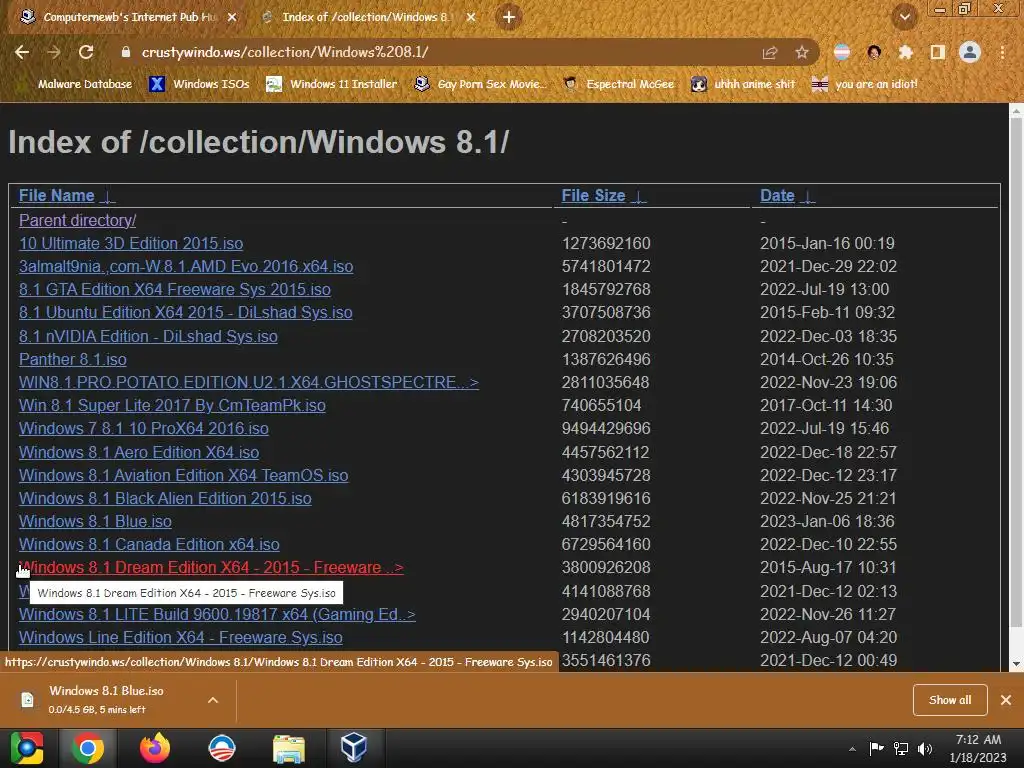Open the Windows ISOs bookmark
Image resolution: width=1024 pixels, height=768 pixels.
point(199,84)
